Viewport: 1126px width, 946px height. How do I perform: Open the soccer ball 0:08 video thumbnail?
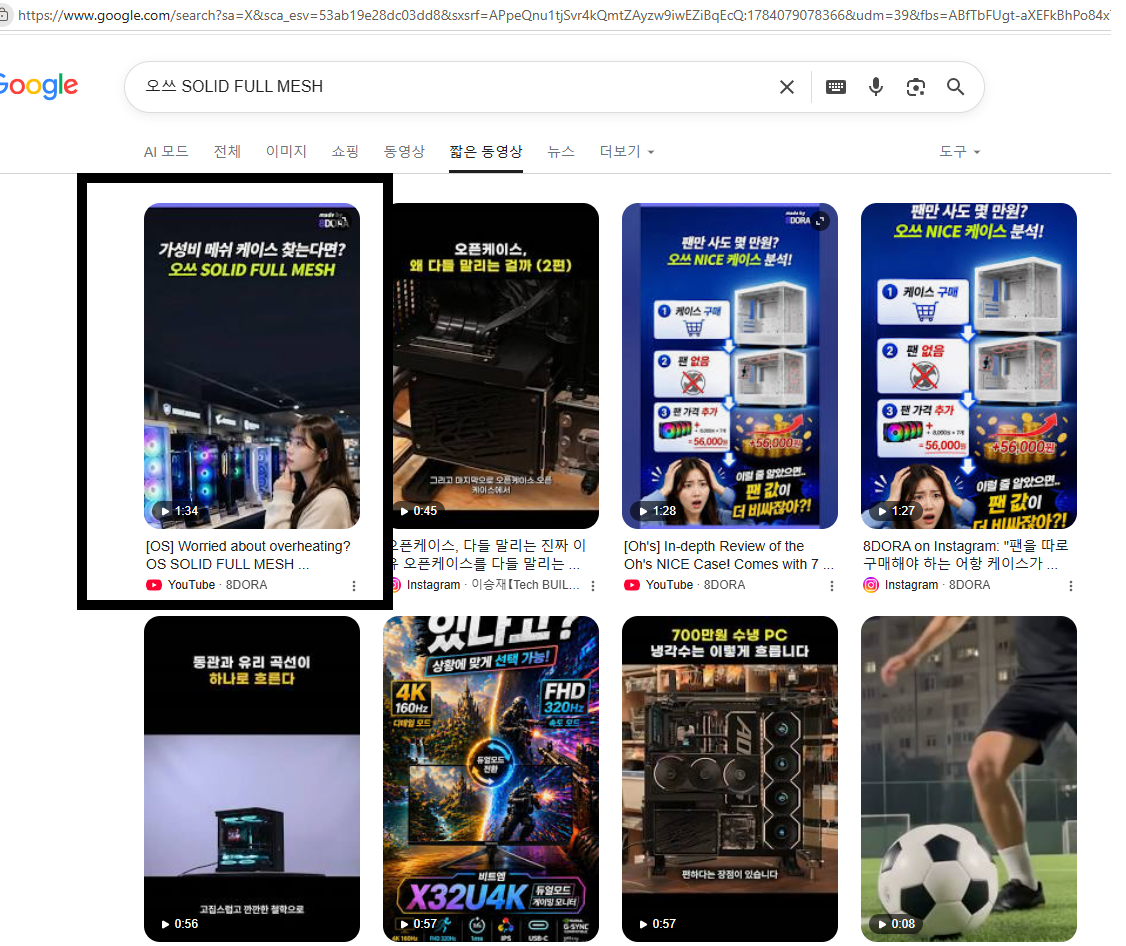pyautogui.click(x=969, y=779)
